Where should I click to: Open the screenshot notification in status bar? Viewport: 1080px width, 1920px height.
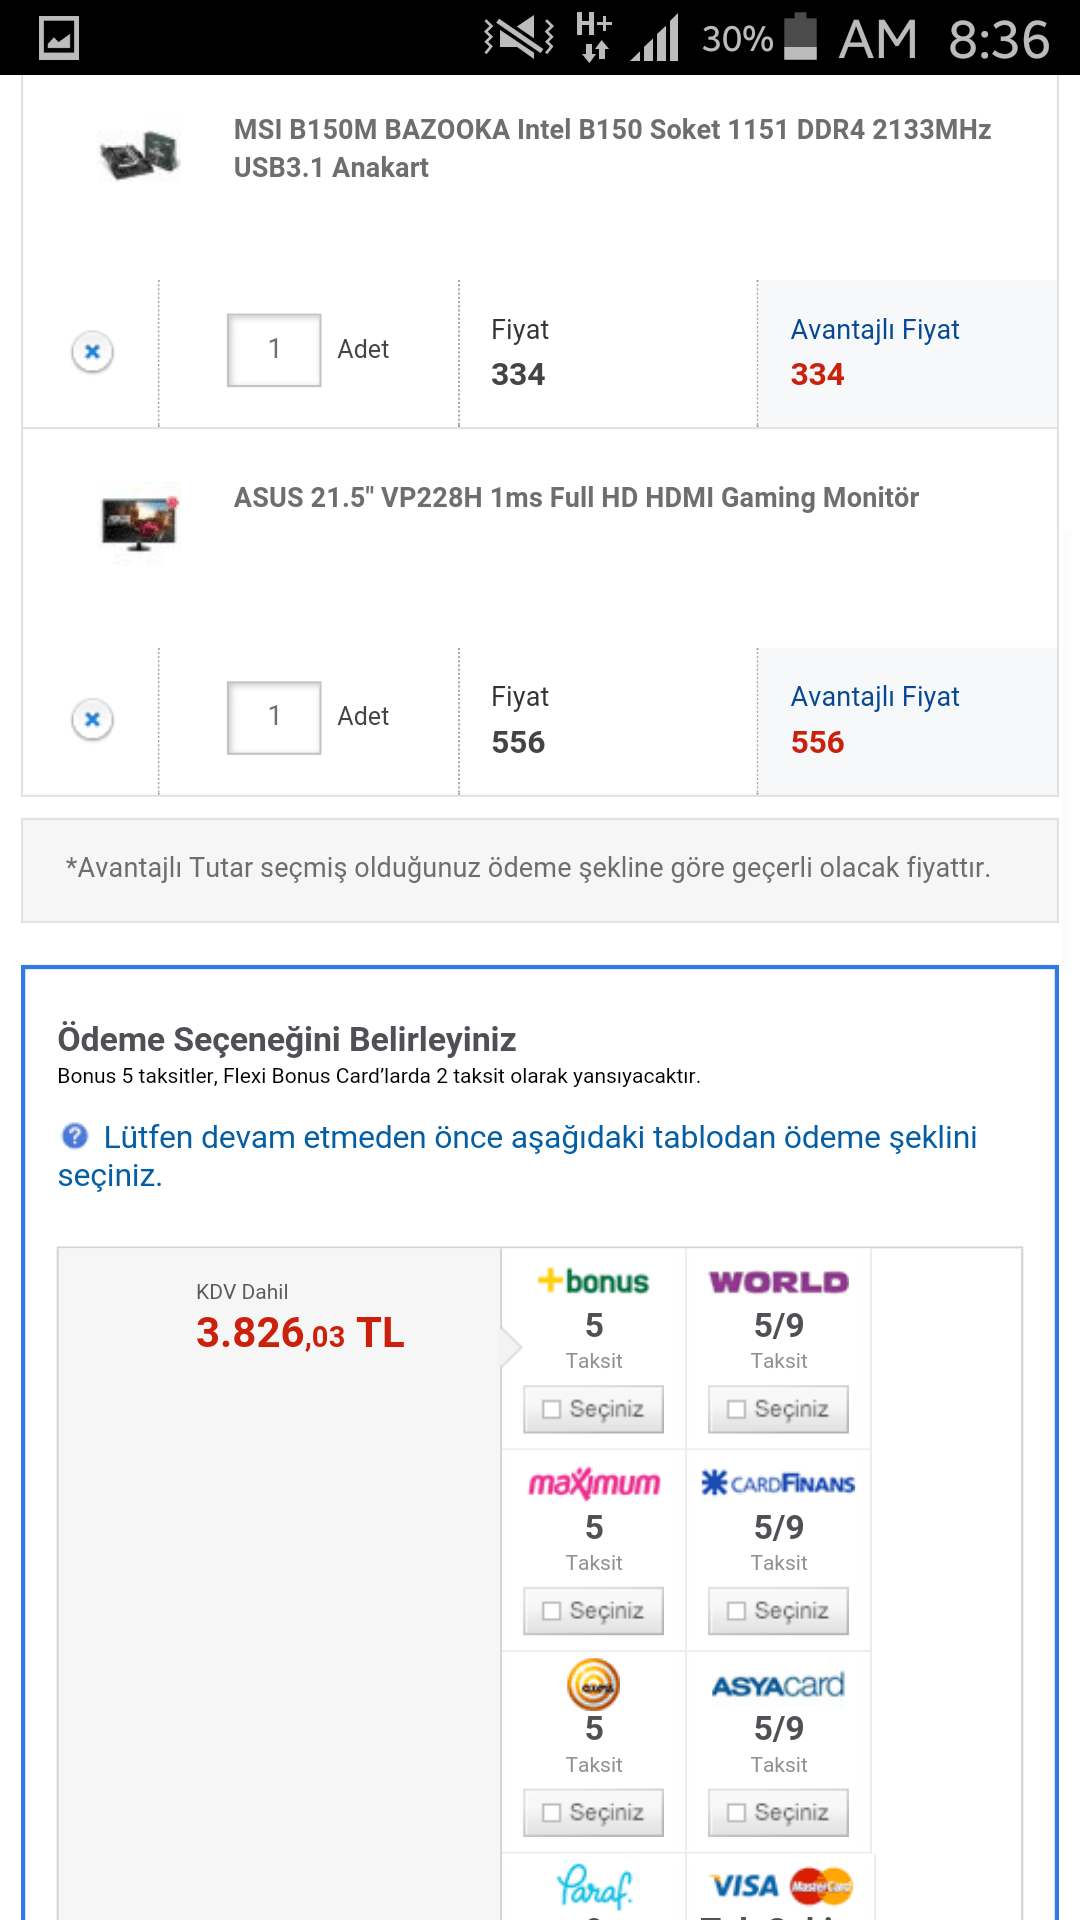59,38
